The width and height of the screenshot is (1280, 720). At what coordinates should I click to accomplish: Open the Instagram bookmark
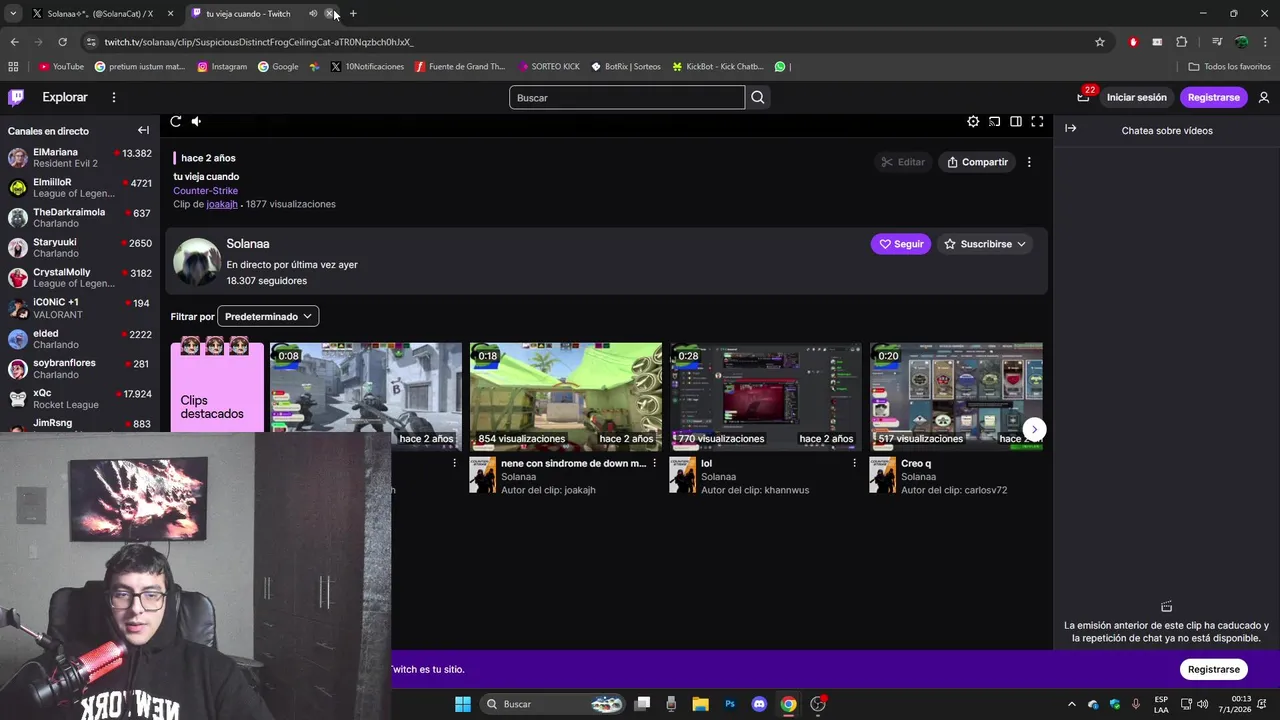(x=222, y=67)
